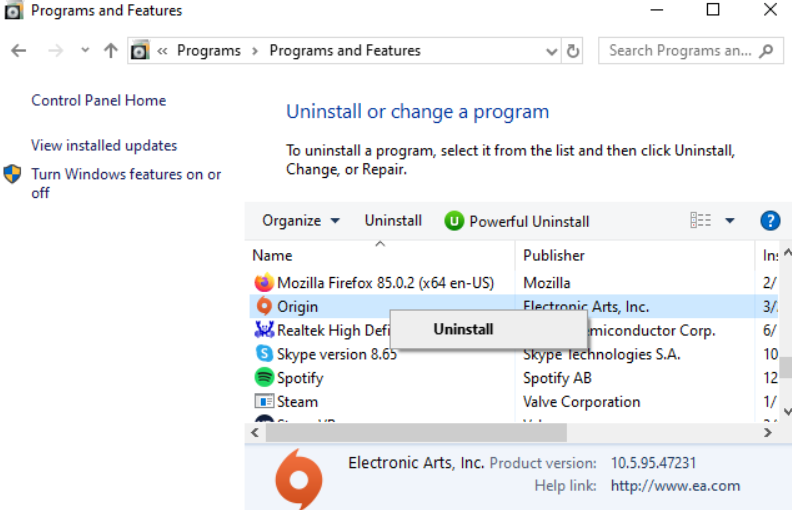Click the green Spotify icon
The image size is (792, 510).
click(x=264, y=377)
